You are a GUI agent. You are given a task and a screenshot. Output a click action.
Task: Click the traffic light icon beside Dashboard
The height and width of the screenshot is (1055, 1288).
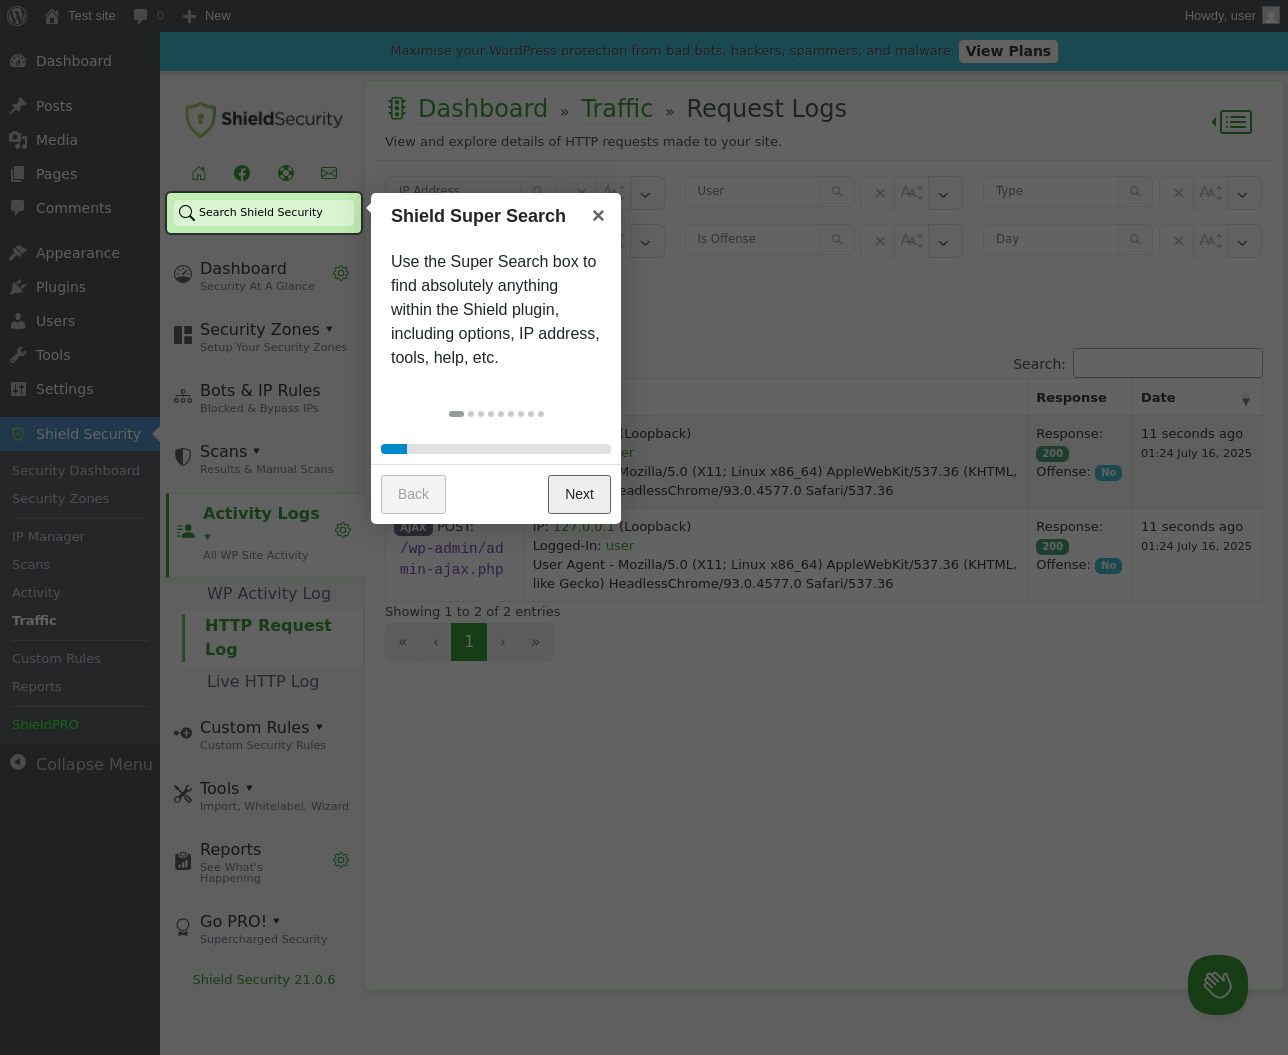[x=397, y=108]
